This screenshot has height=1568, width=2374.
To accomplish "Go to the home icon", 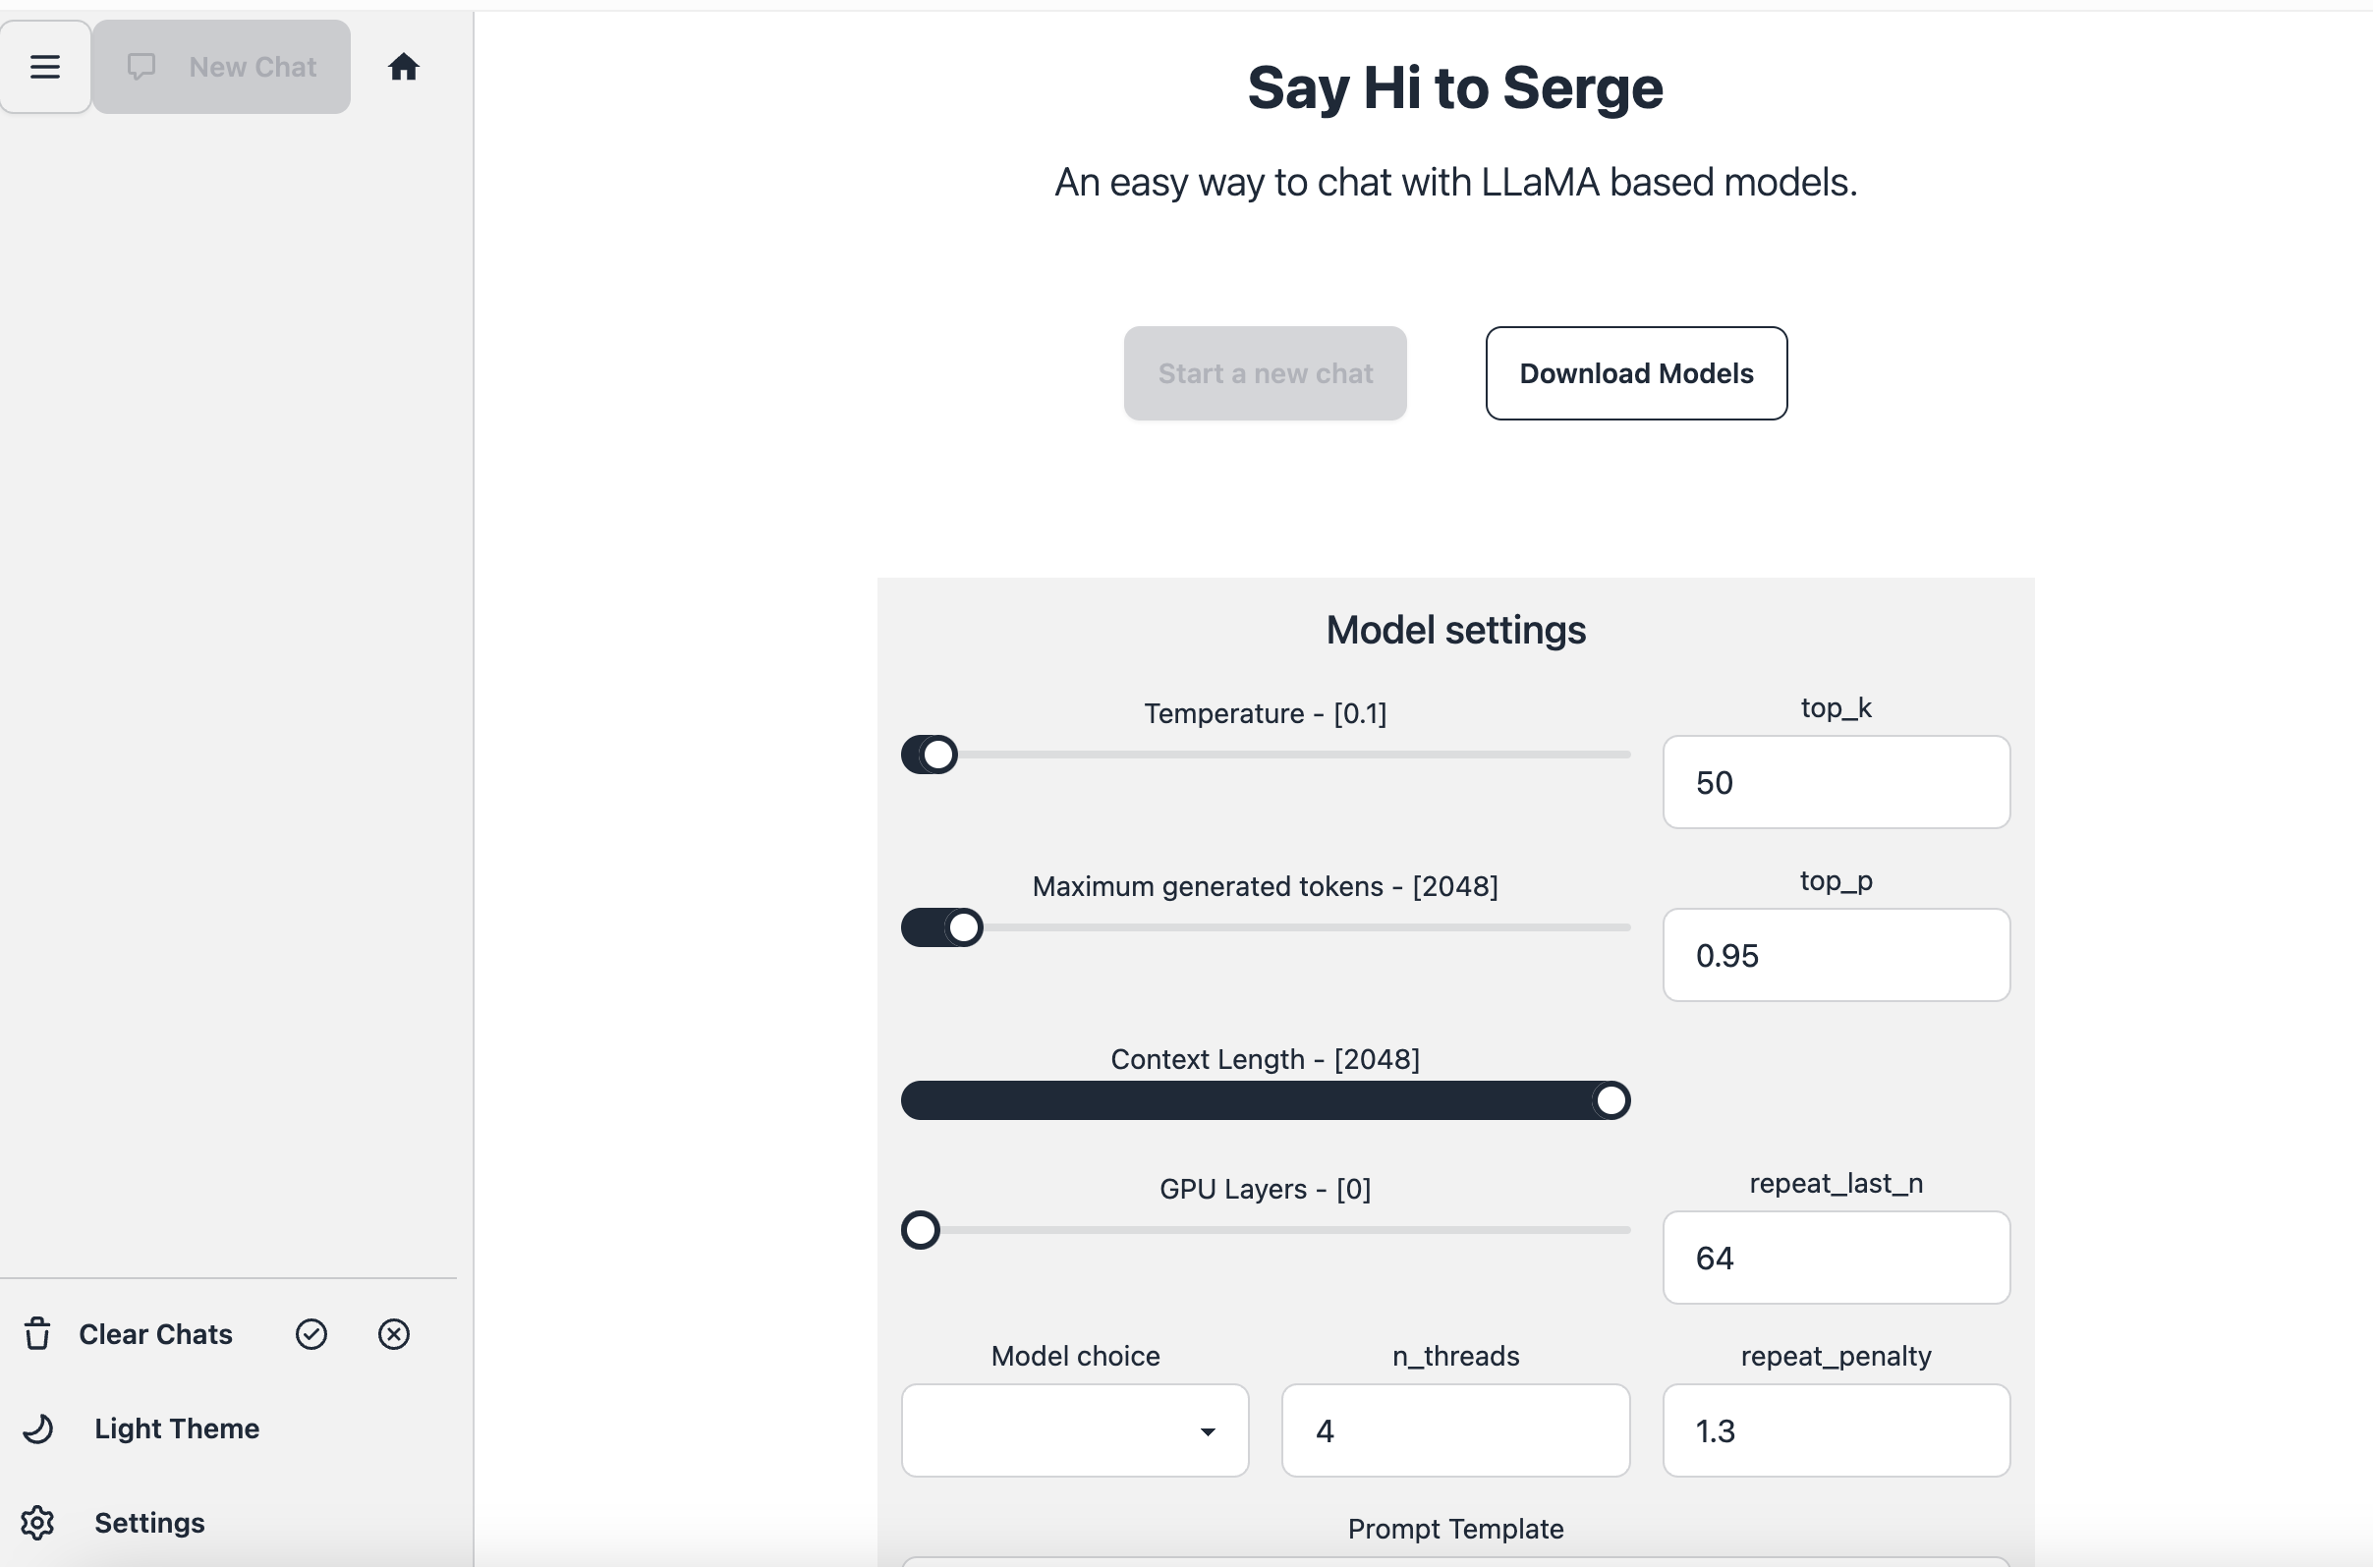I will coord(403,67).
